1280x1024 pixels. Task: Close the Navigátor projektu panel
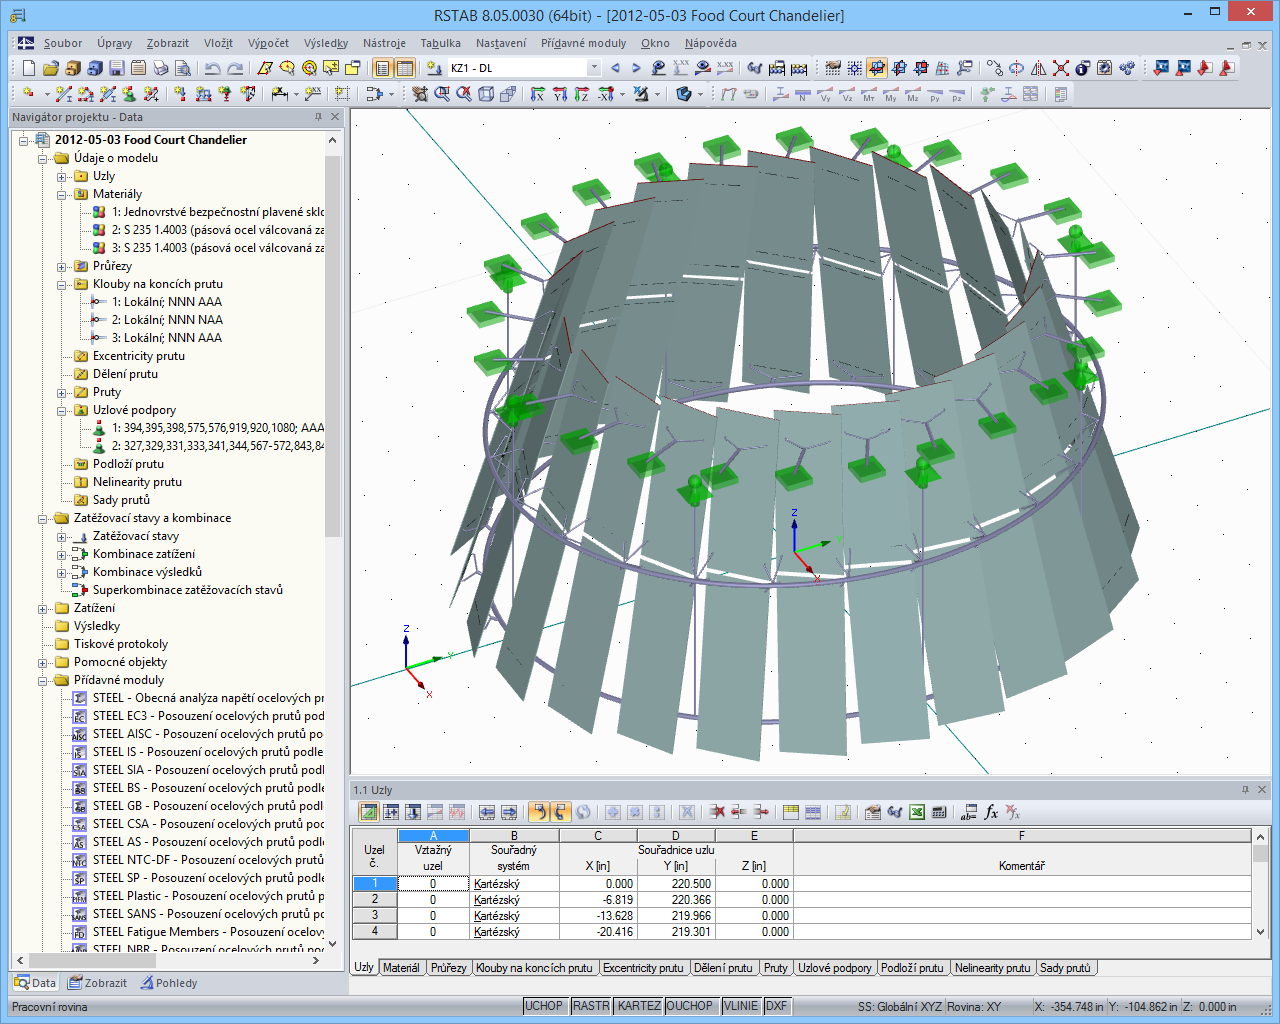coord(336,117)
